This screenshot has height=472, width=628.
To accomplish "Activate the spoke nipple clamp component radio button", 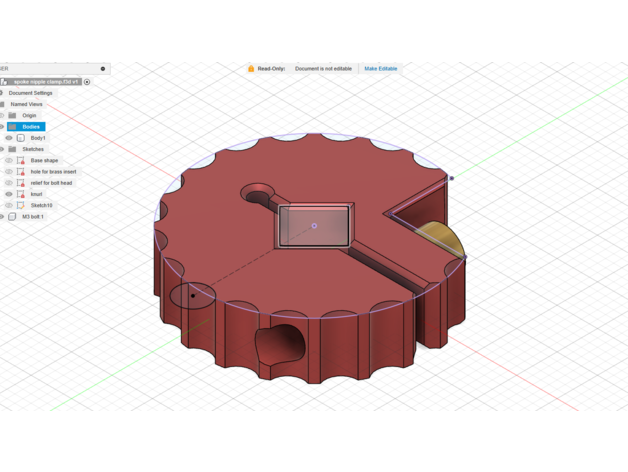I will pos(87,82).
